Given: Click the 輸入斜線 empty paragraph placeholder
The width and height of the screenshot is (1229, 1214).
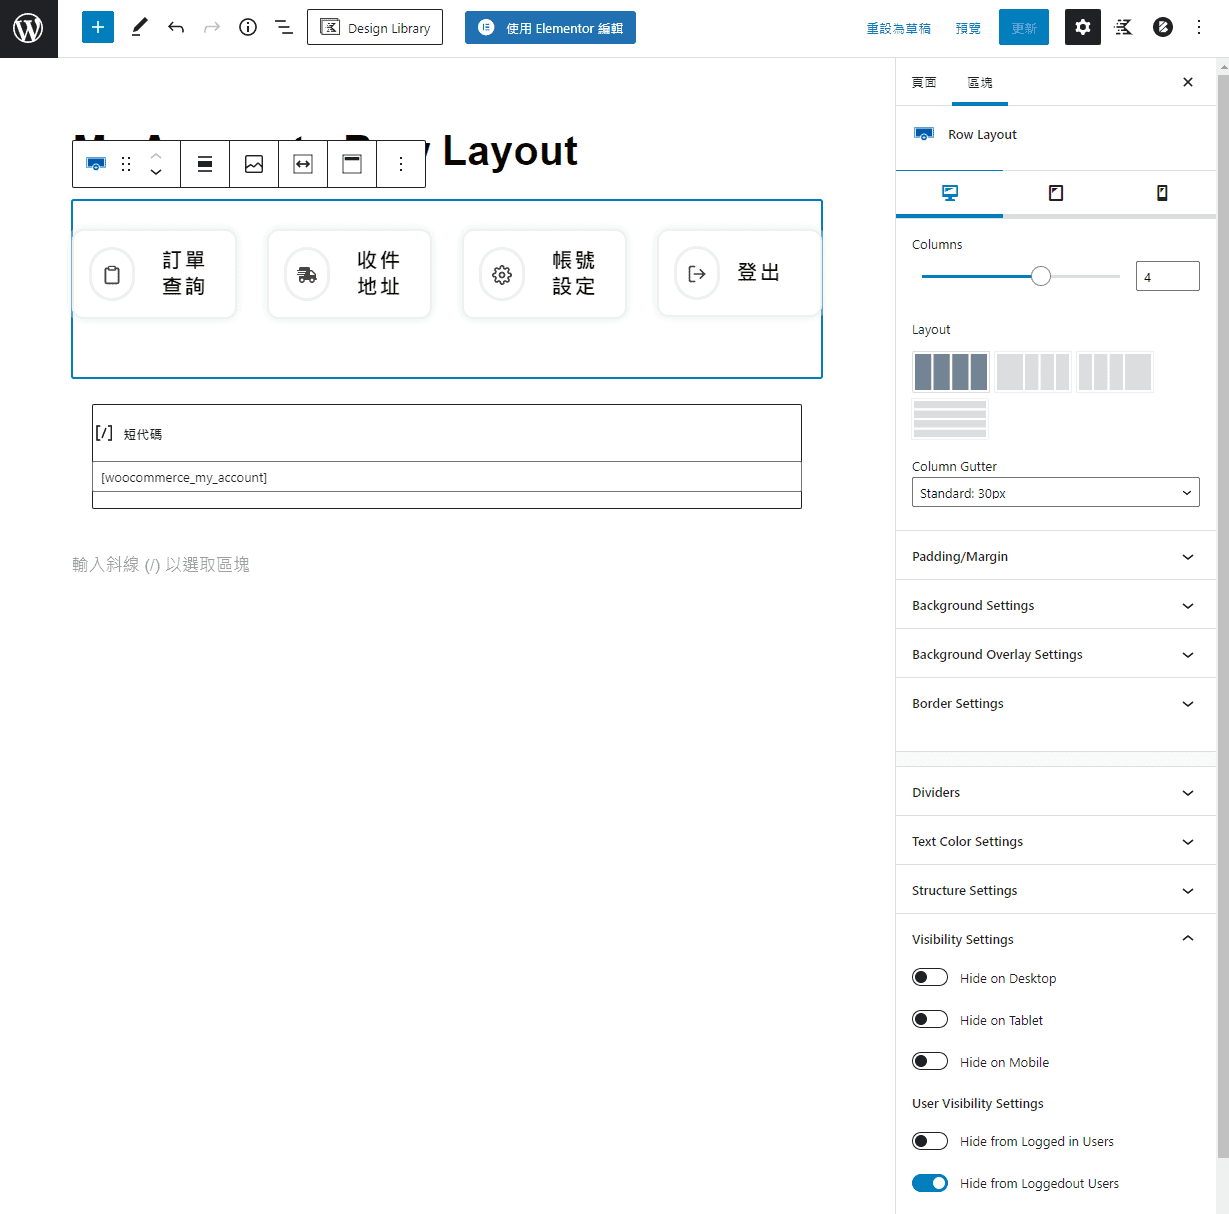Looking at the screenshot, I should [x=161, y=564].
